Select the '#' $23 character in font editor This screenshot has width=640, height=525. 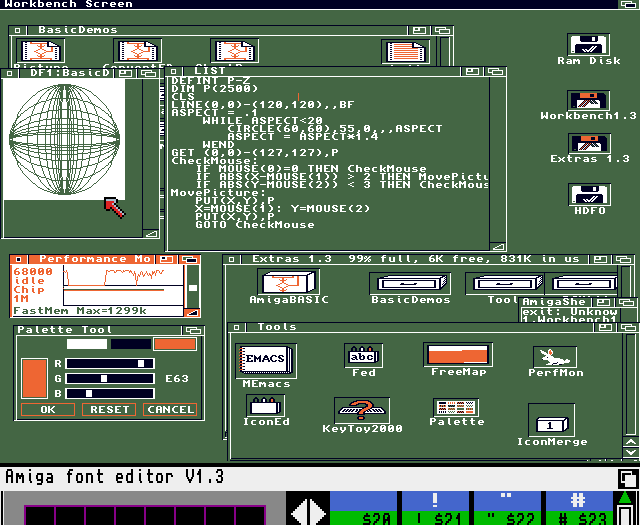pos(579,508)
